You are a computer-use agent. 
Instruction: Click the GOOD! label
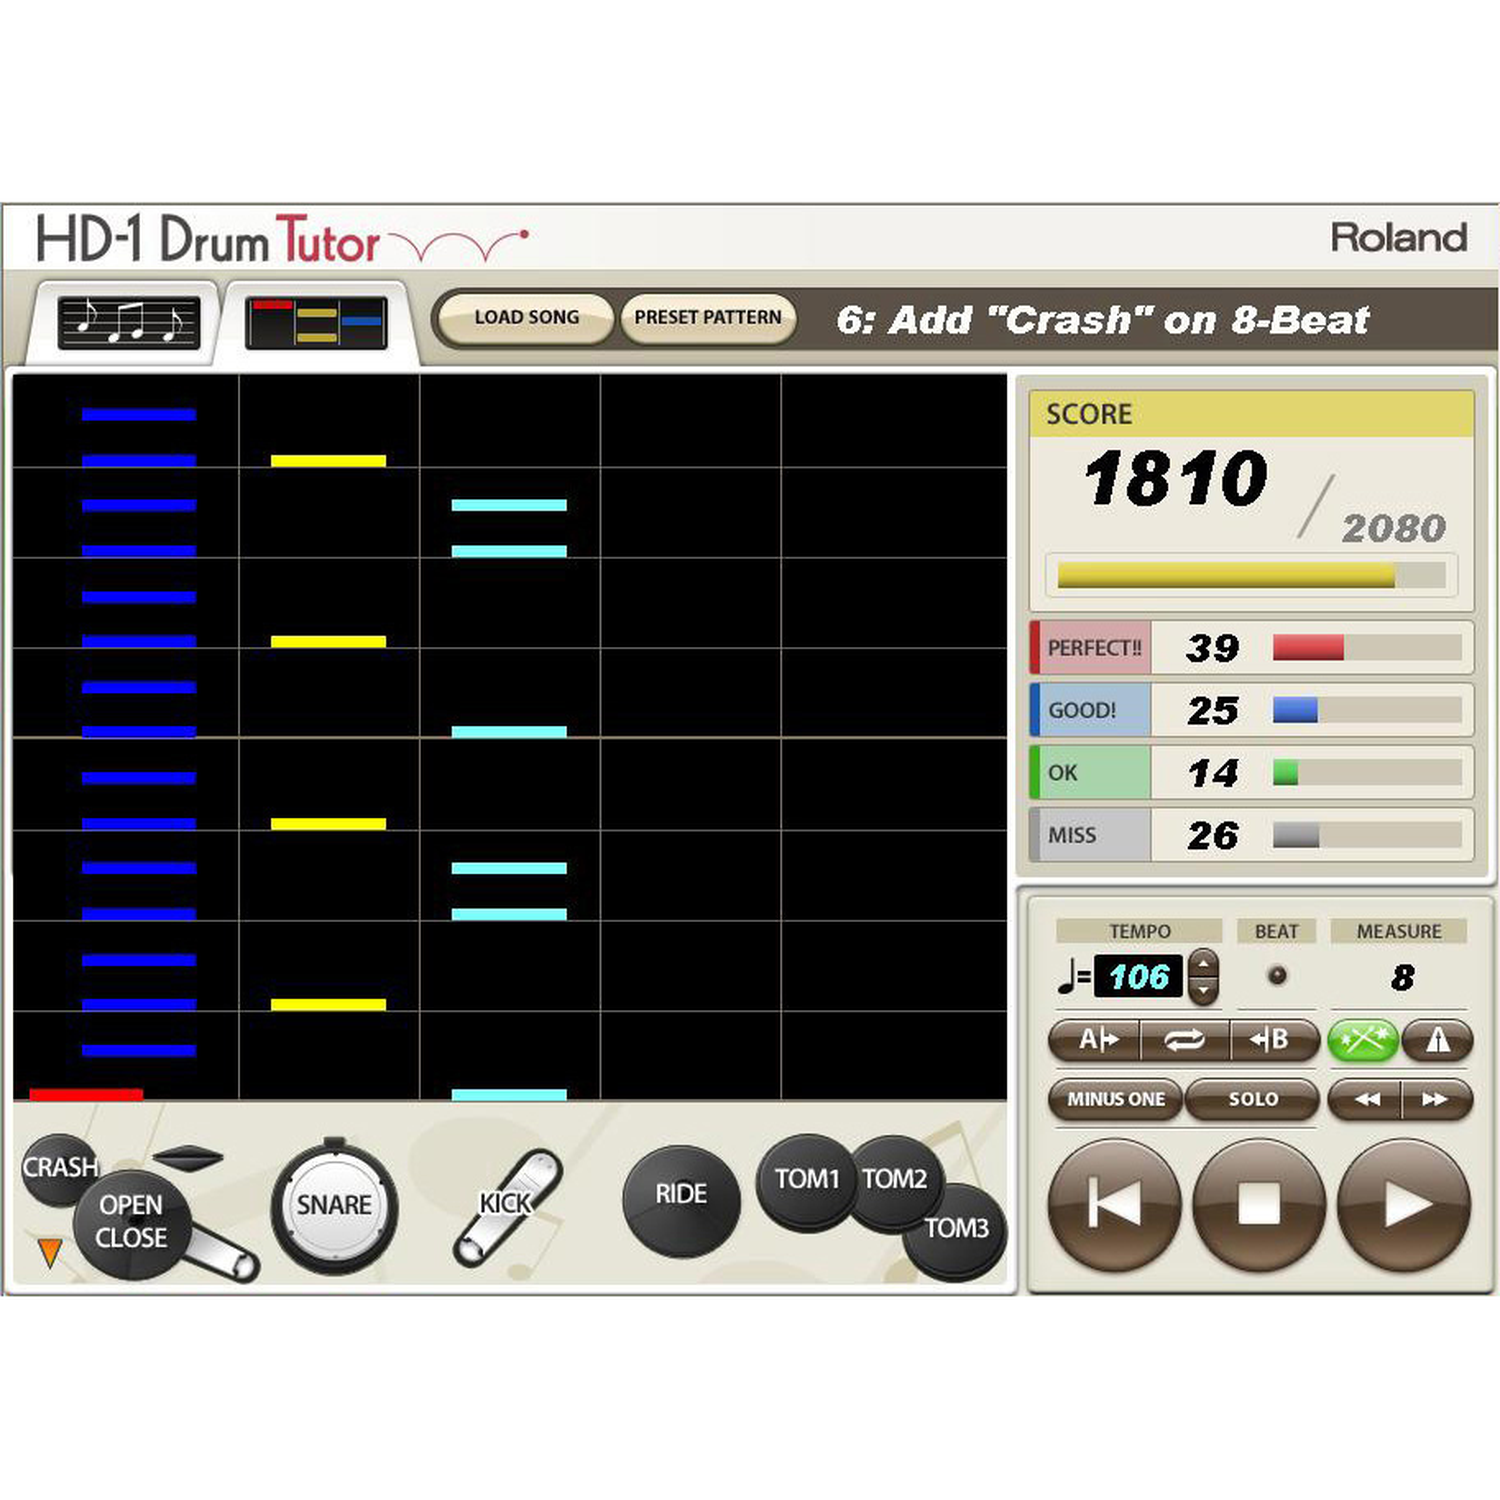1082,710
